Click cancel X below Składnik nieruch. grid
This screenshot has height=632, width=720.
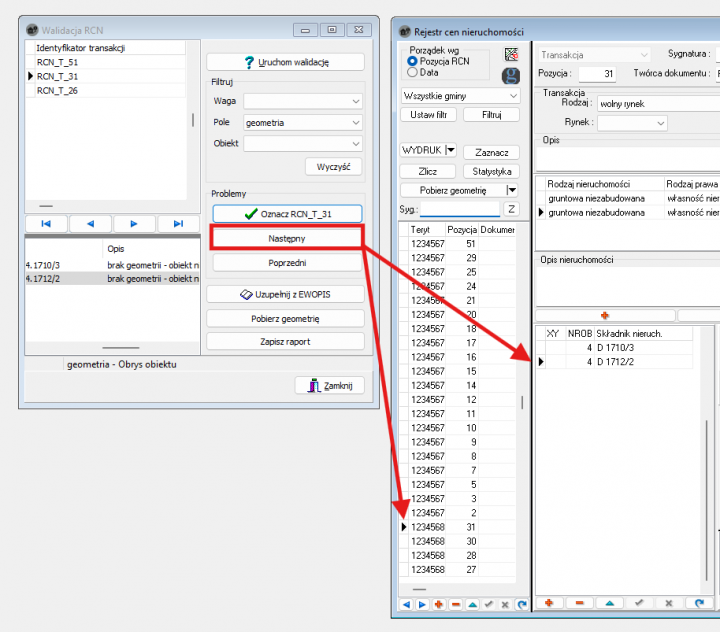point(669,603)
